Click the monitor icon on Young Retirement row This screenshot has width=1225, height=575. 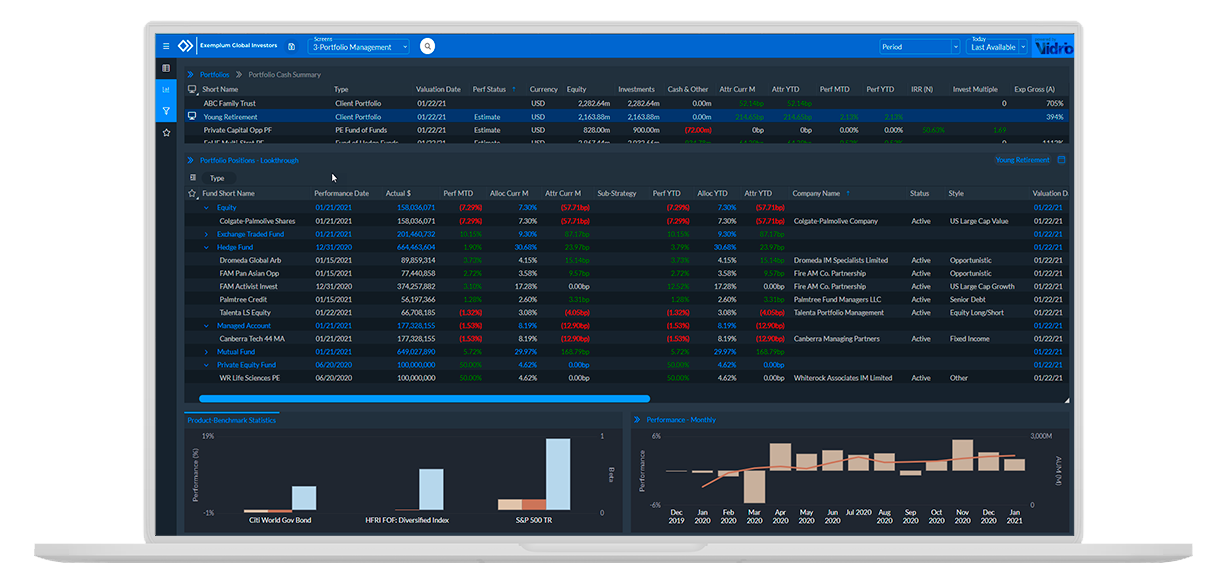192,116
